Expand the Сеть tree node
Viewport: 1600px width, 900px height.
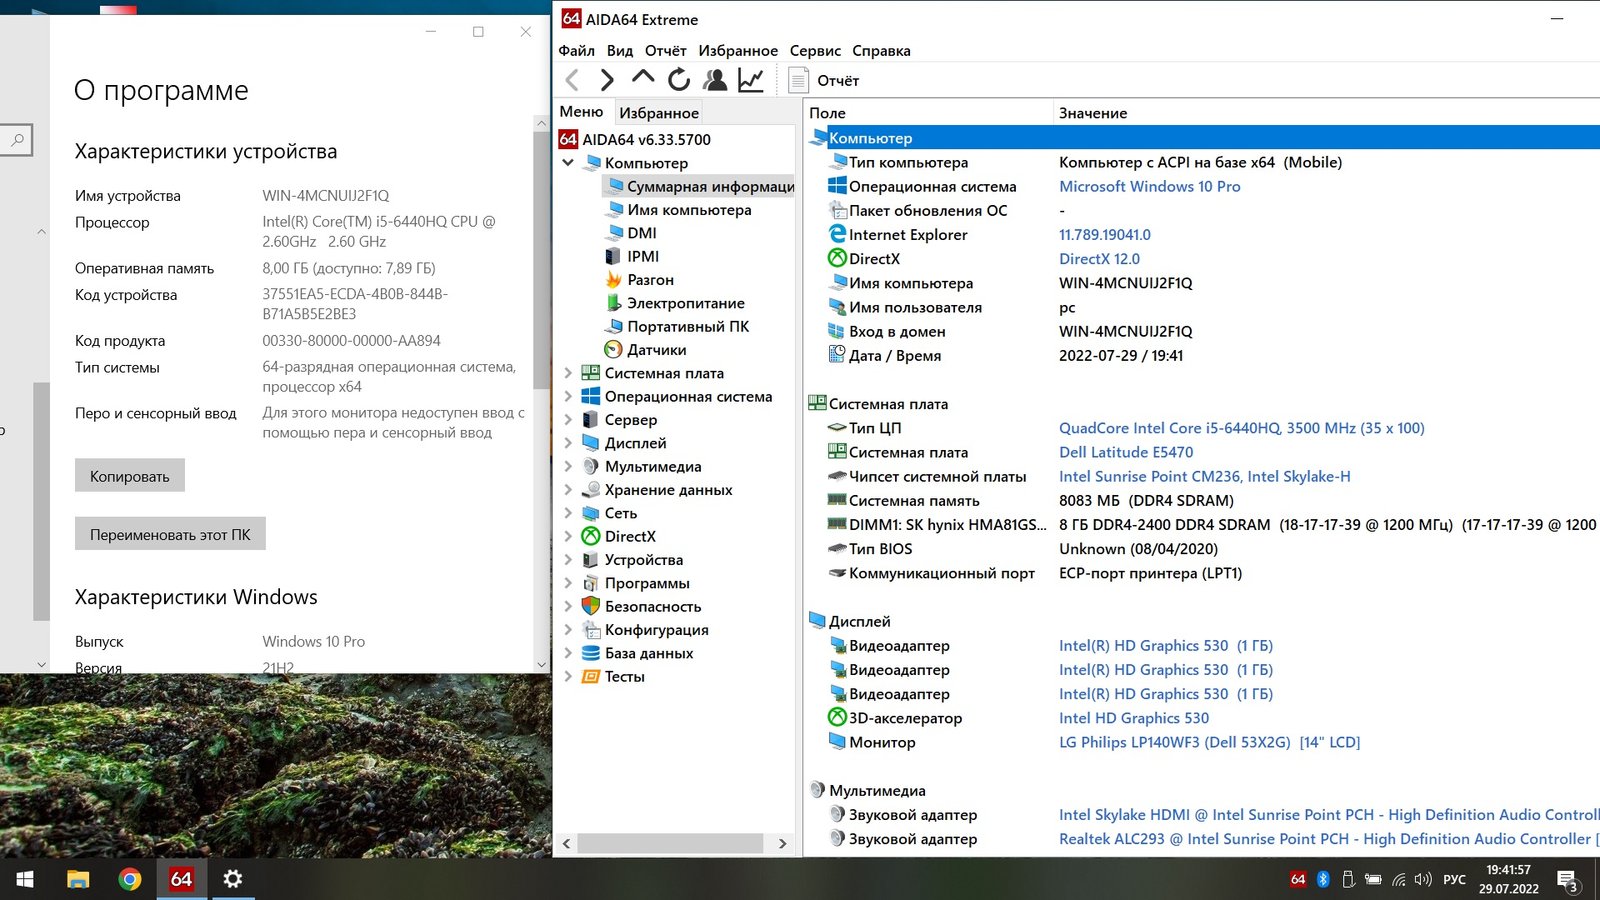568,513
